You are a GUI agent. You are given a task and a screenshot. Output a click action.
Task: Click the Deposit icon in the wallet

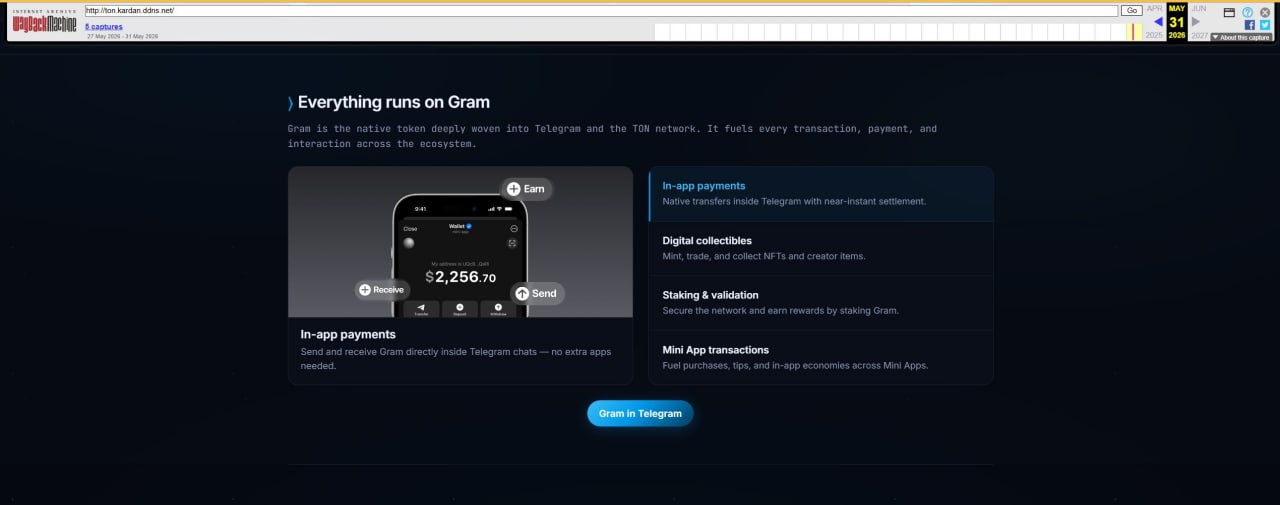point(460,309)
